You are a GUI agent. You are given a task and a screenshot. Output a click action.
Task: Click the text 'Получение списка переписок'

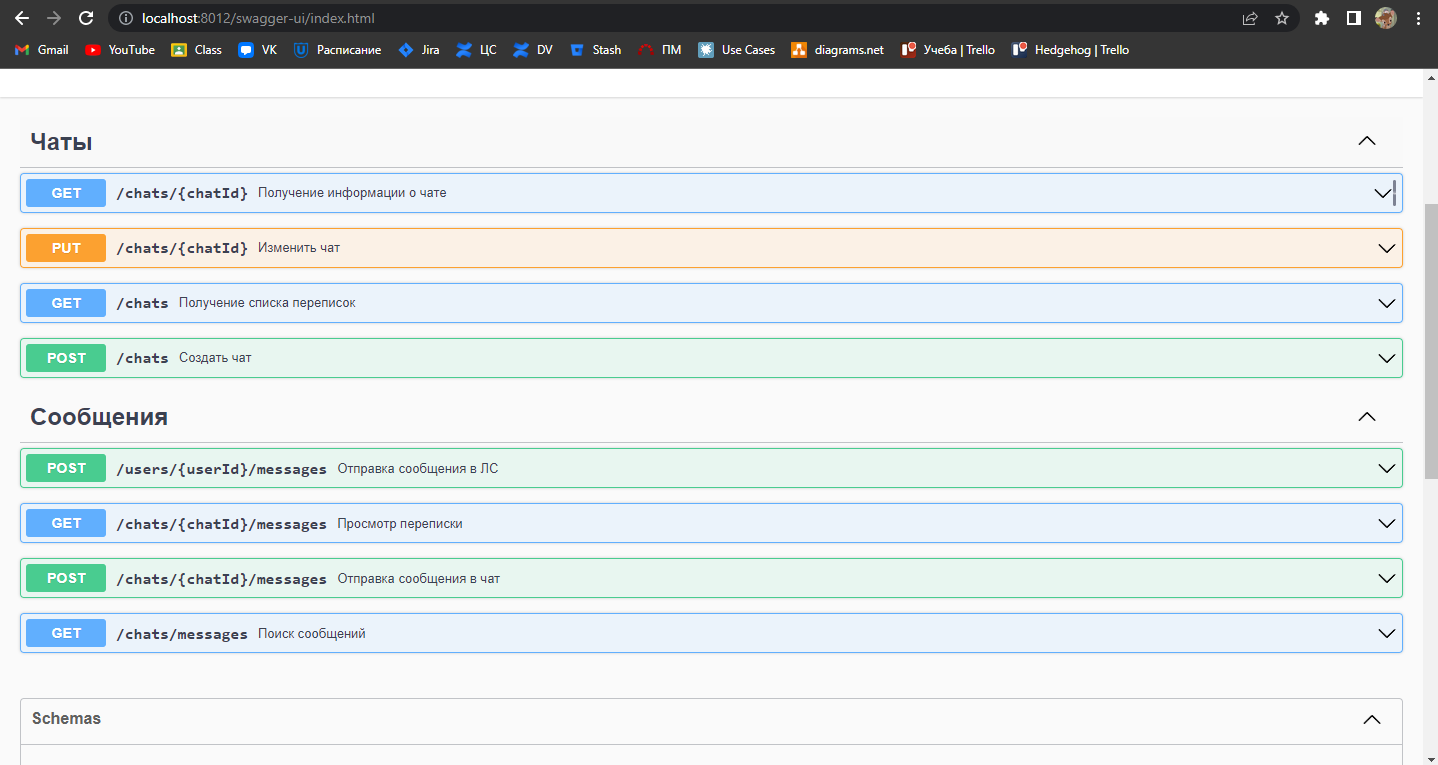[x=267, y=303]
